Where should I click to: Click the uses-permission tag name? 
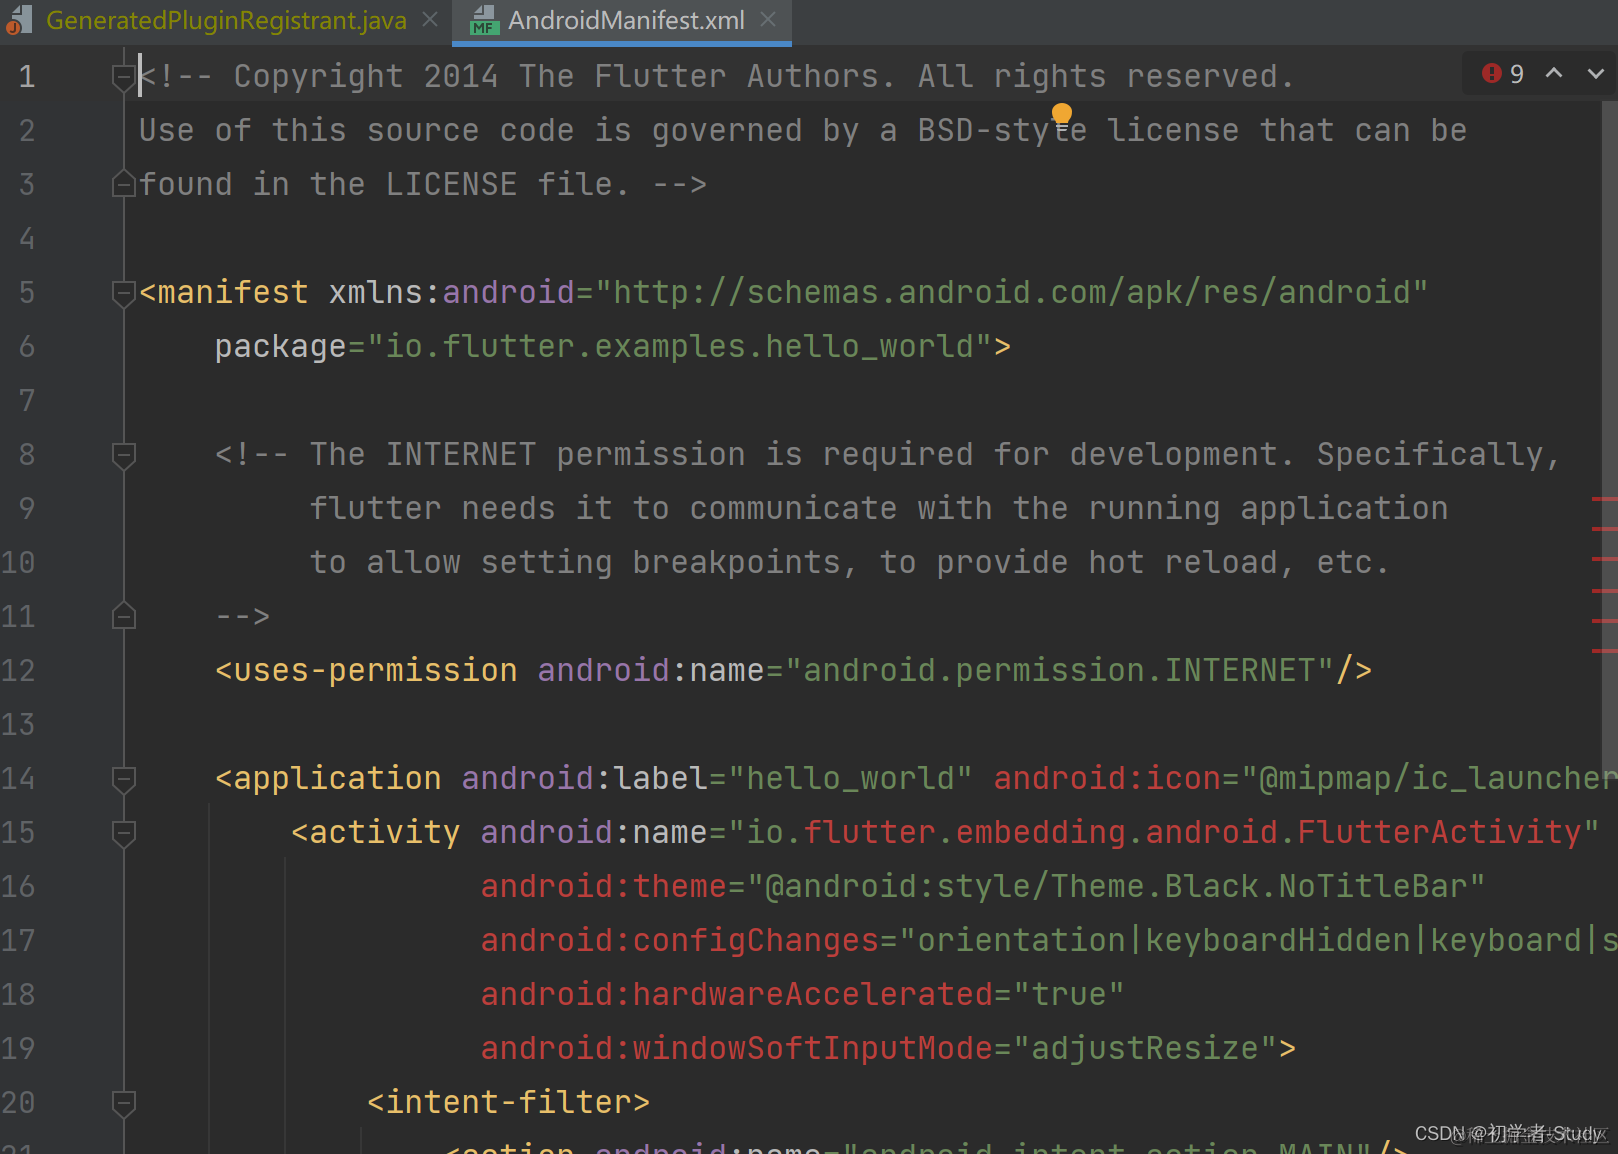coord(376,670)
